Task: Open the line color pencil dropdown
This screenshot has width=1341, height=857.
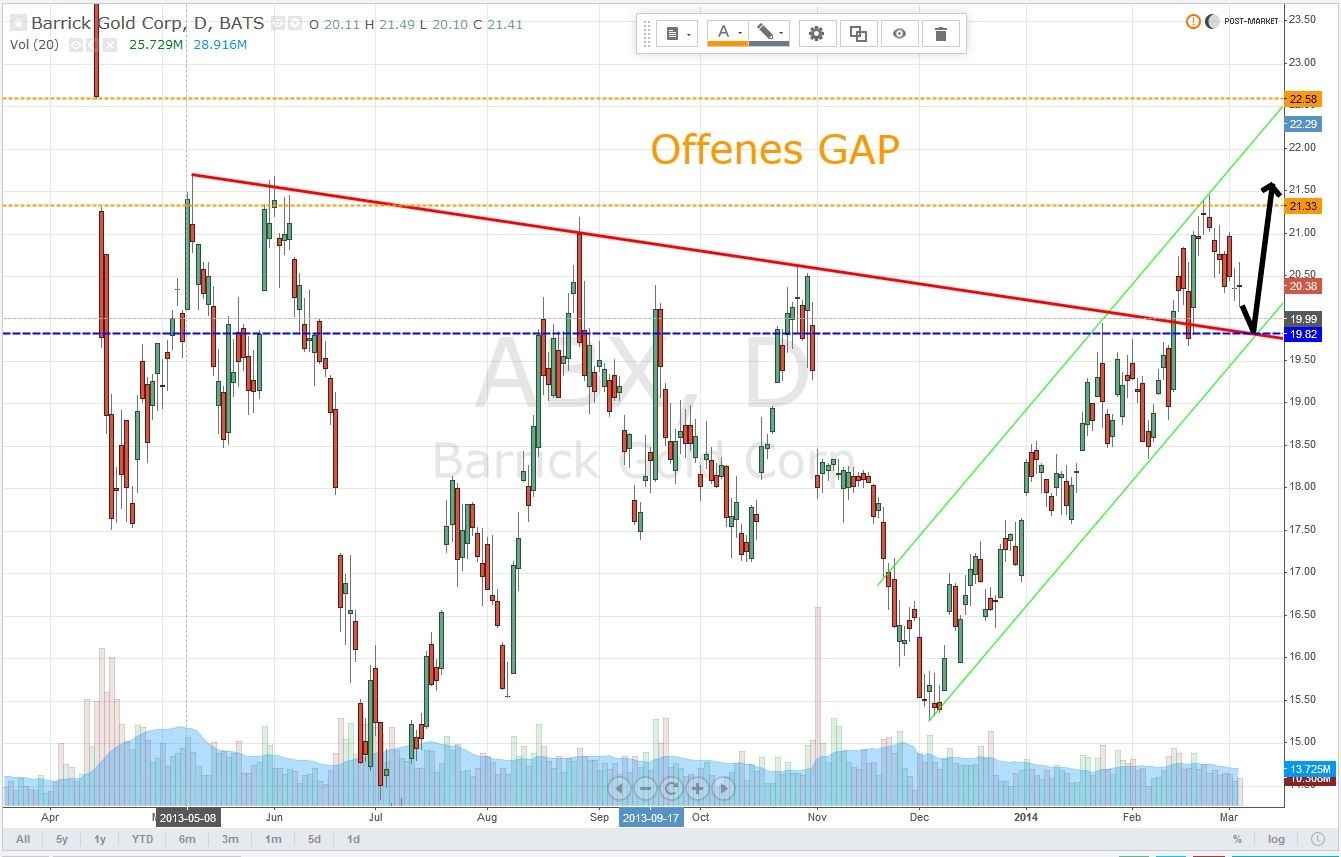Action: [x=768, y=34]
